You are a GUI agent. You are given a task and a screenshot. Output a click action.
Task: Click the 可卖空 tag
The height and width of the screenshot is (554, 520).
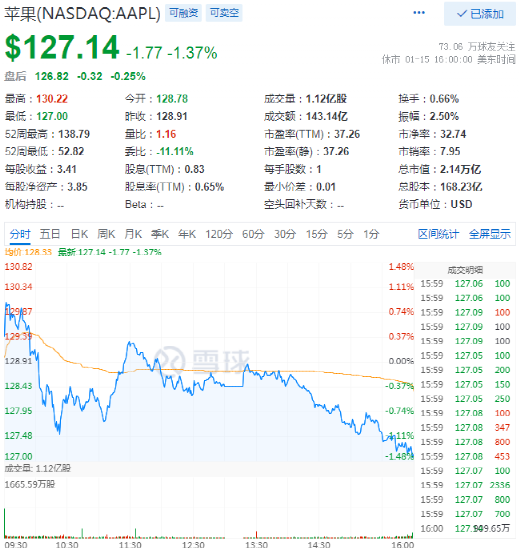pos(224,13)
